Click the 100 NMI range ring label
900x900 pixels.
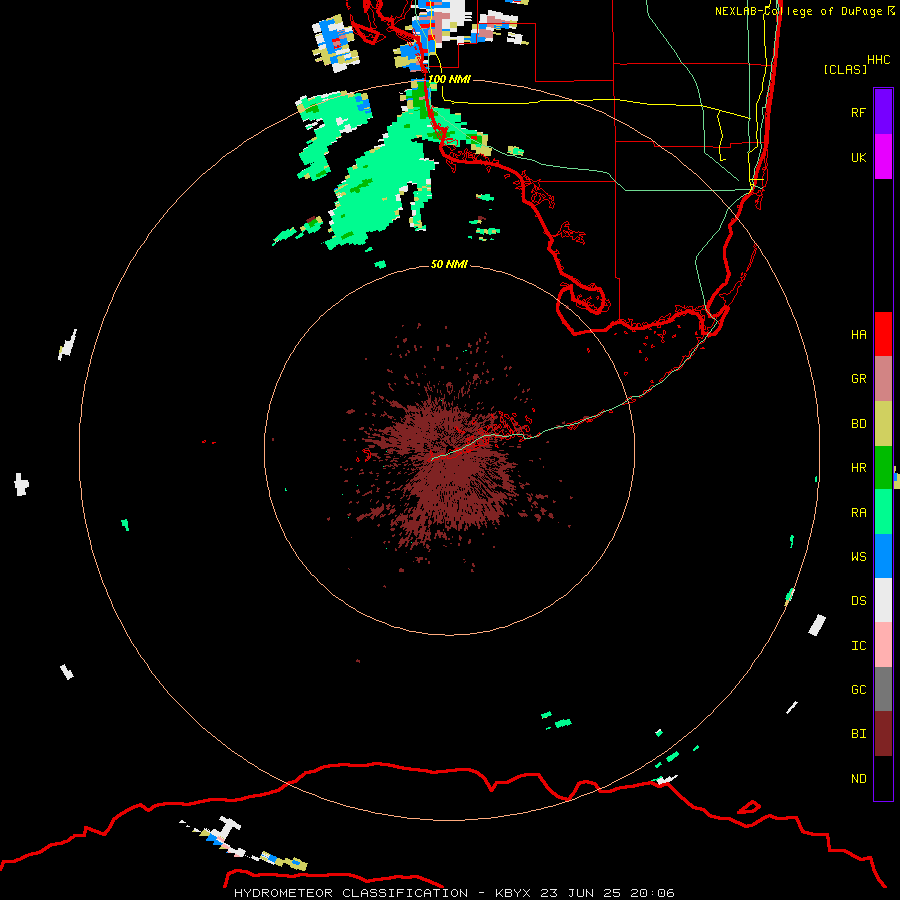pyautogui.click(x=449, y=79)
